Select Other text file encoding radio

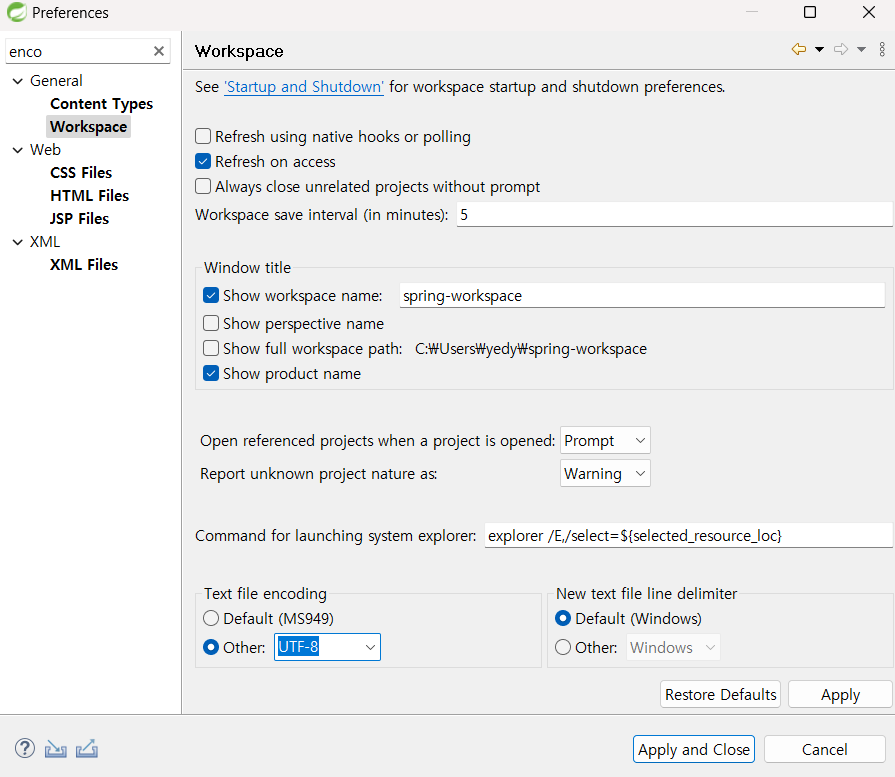[211, 647]
